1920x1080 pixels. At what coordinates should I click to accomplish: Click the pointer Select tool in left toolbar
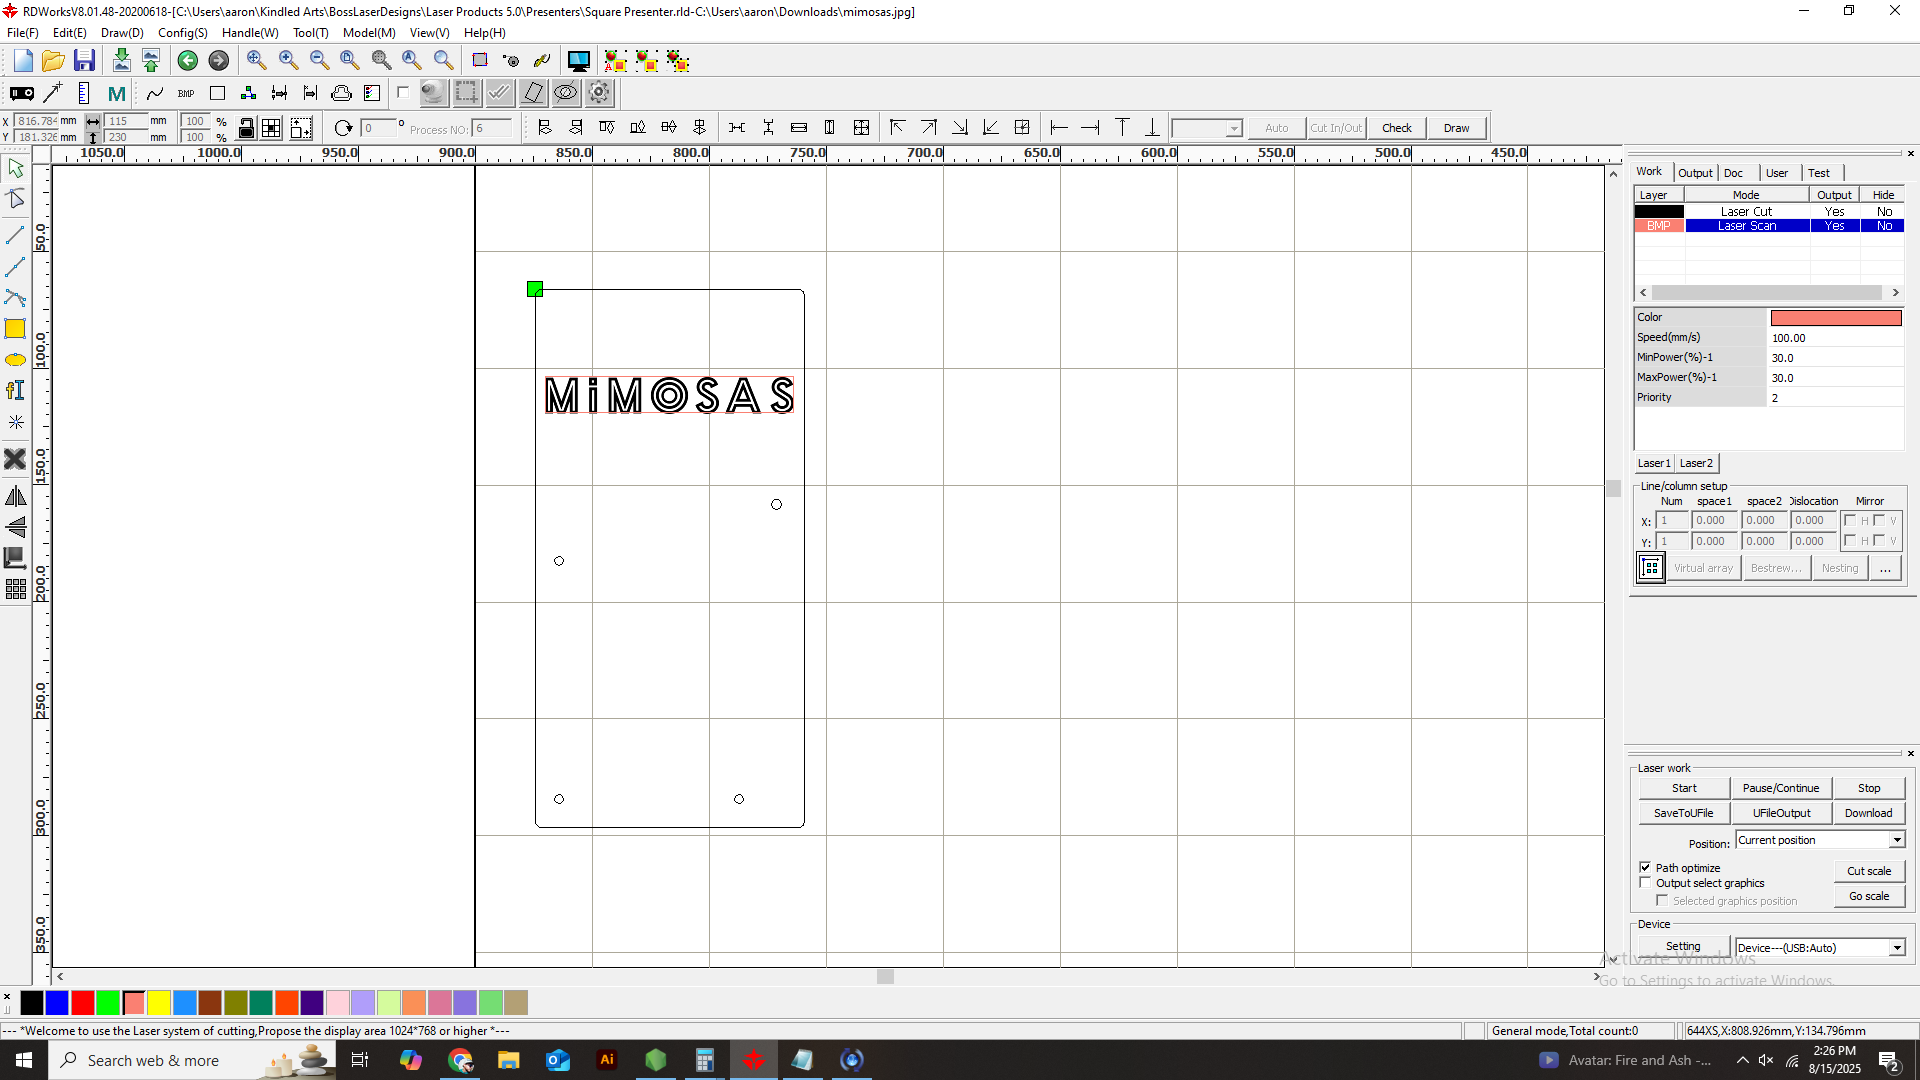(x=15, y=168)
